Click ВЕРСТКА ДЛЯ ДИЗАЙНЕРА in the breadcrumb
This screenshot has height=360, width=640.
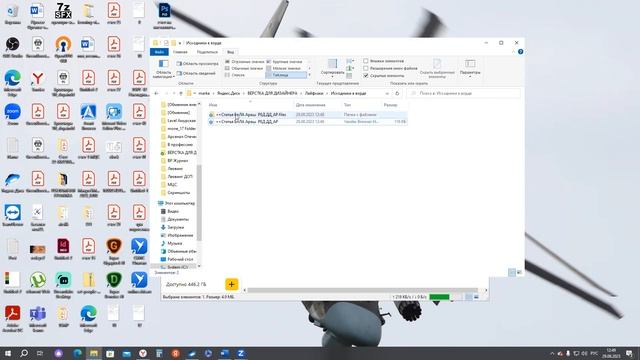pyautogui.click(x=272, y=93)
